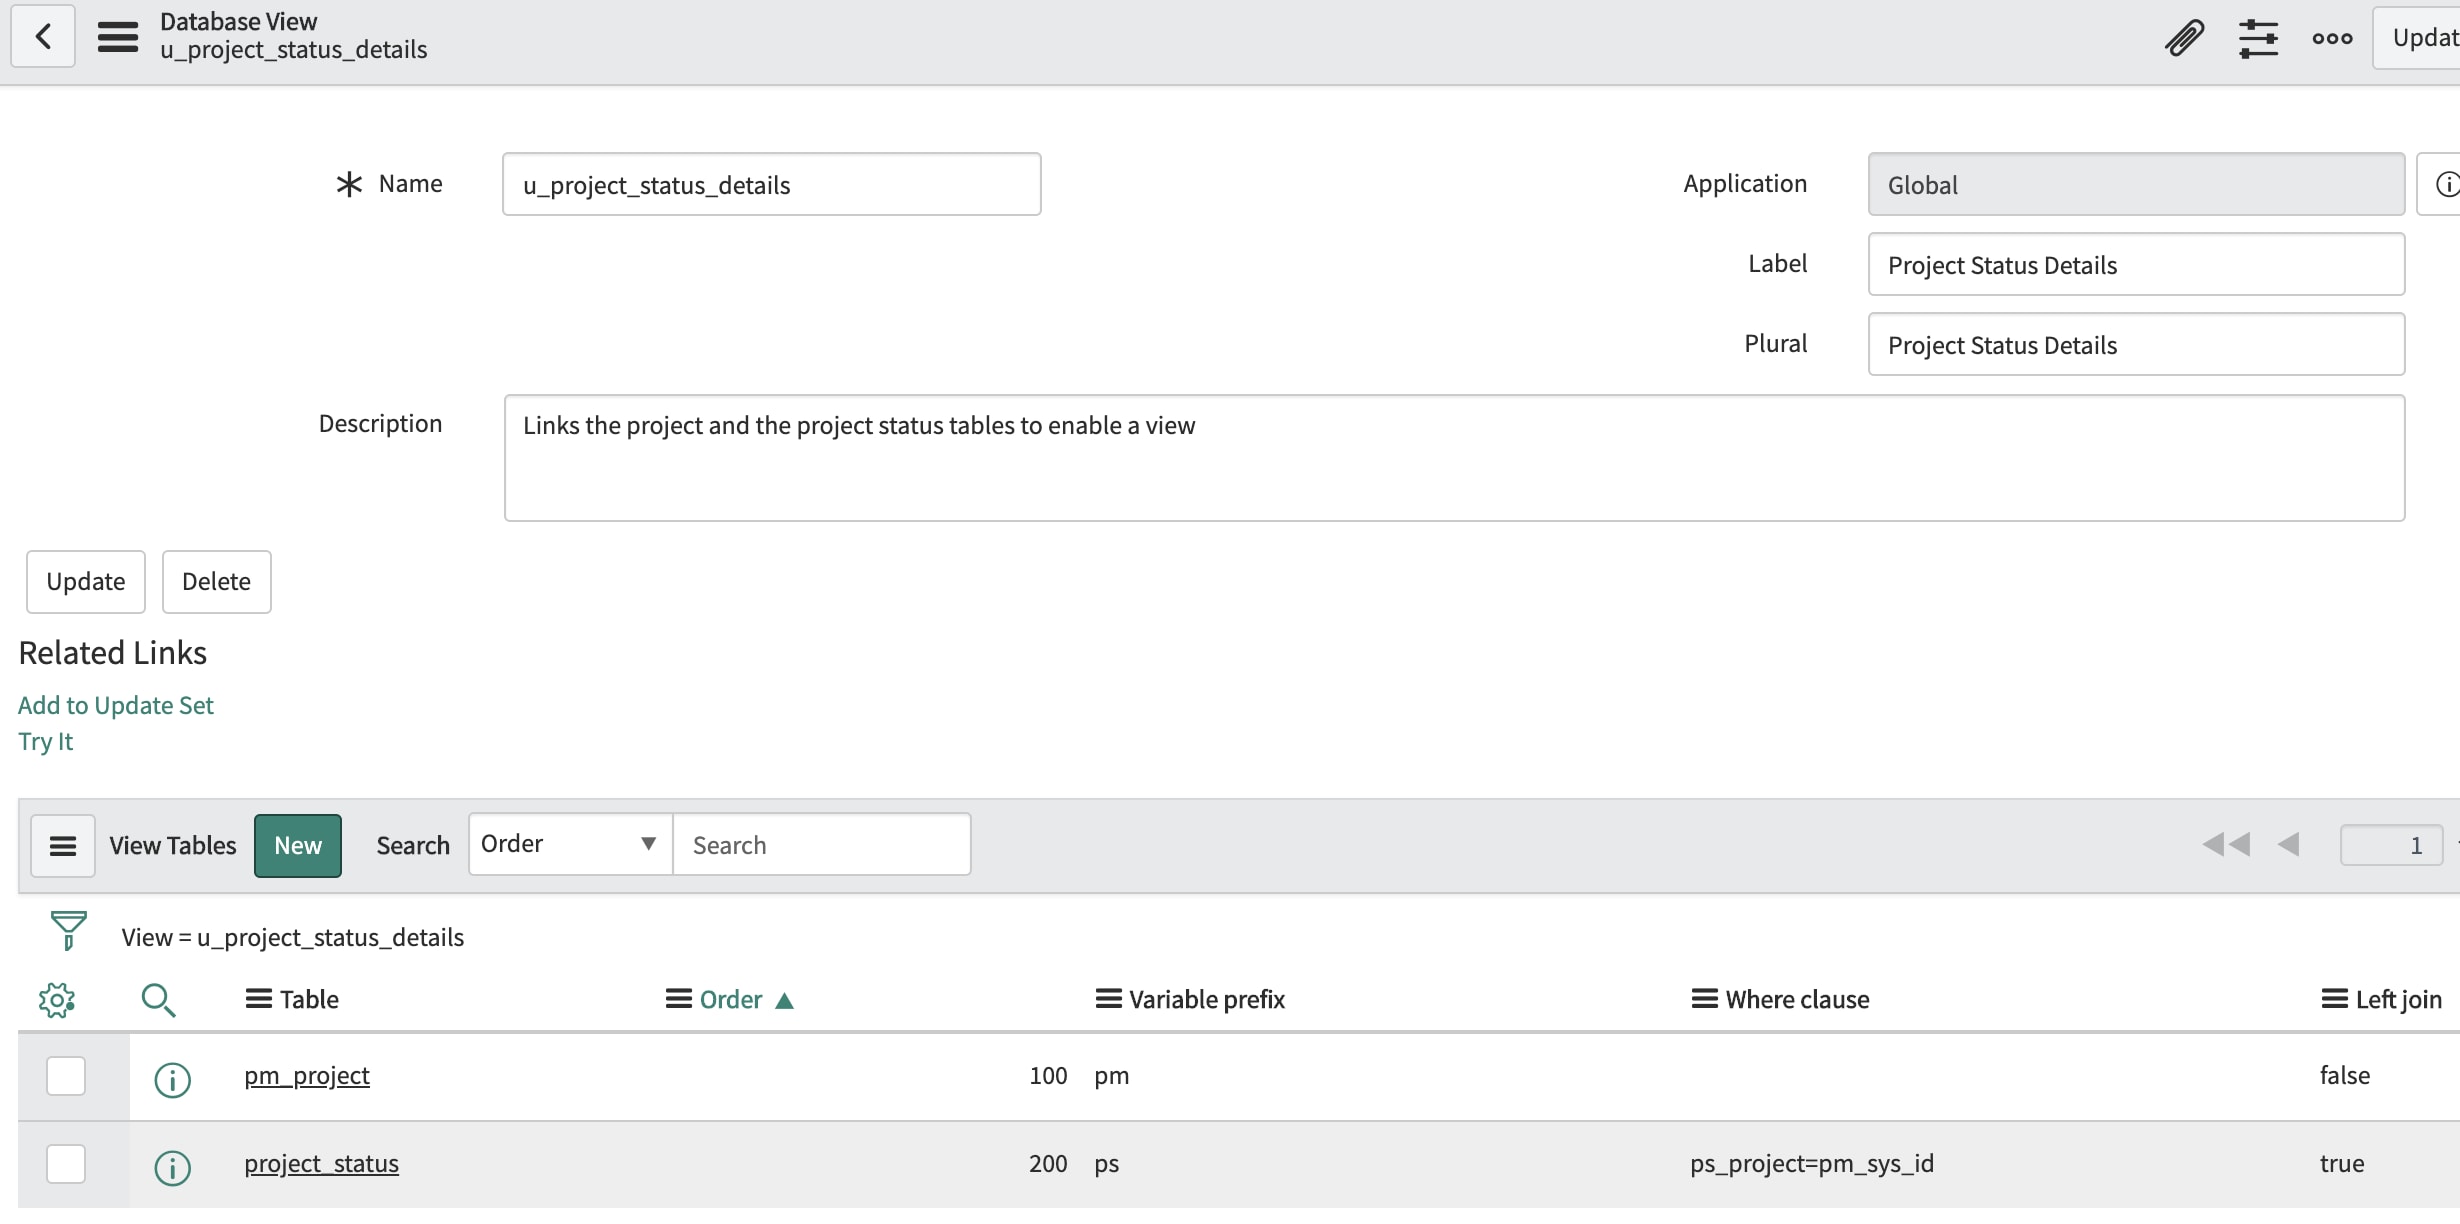The width and height of the screenshot is (2460, 1224).
Task: Attach a file using the paperclip icon
Action: coord(2184,38)
